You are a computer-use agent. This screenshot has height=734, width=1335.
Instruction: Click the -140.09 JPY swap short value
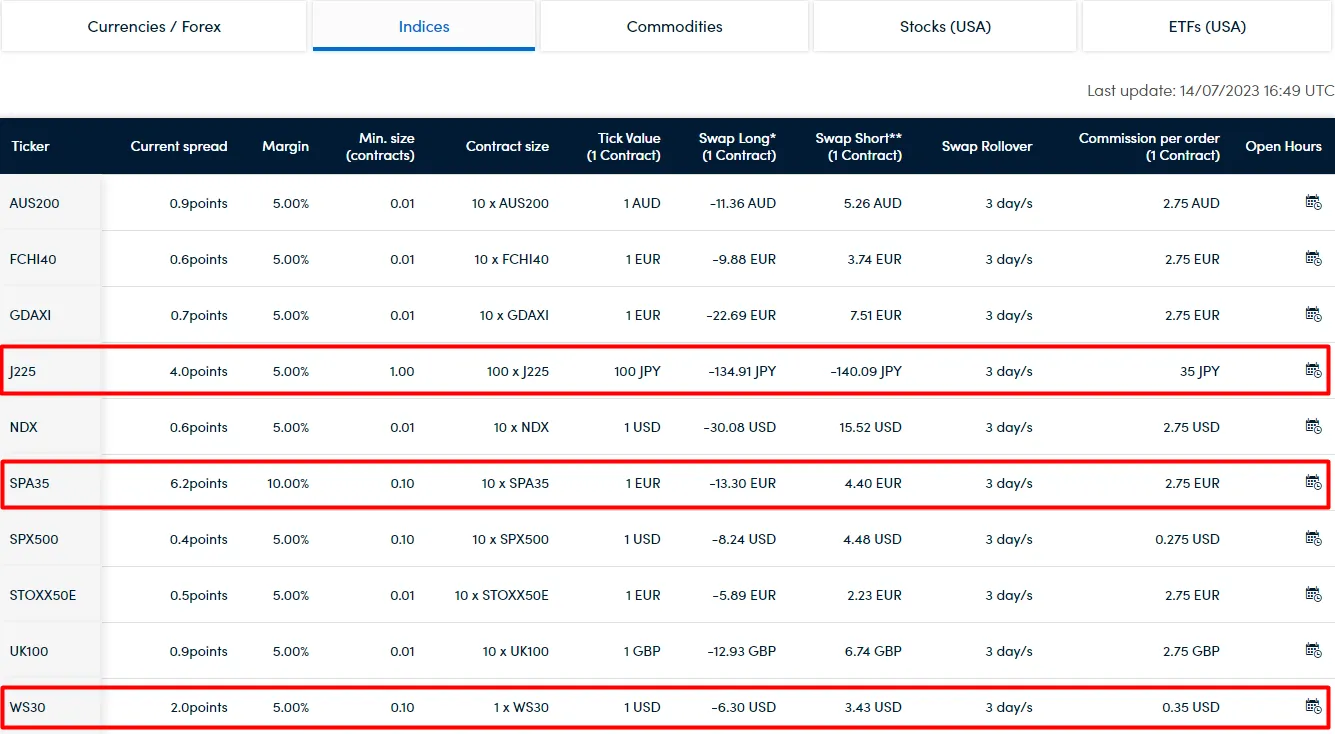pos(865,371)
